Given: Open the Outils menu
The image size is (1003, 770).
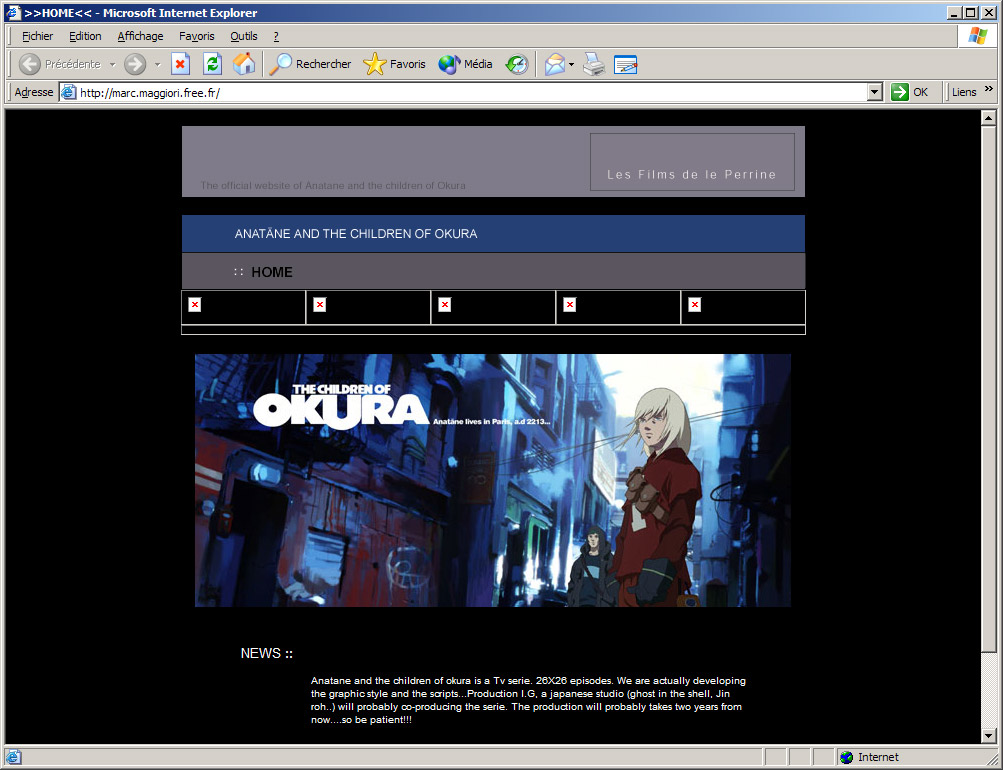Looking at the screenshot, I should click(x=244, y=36).
